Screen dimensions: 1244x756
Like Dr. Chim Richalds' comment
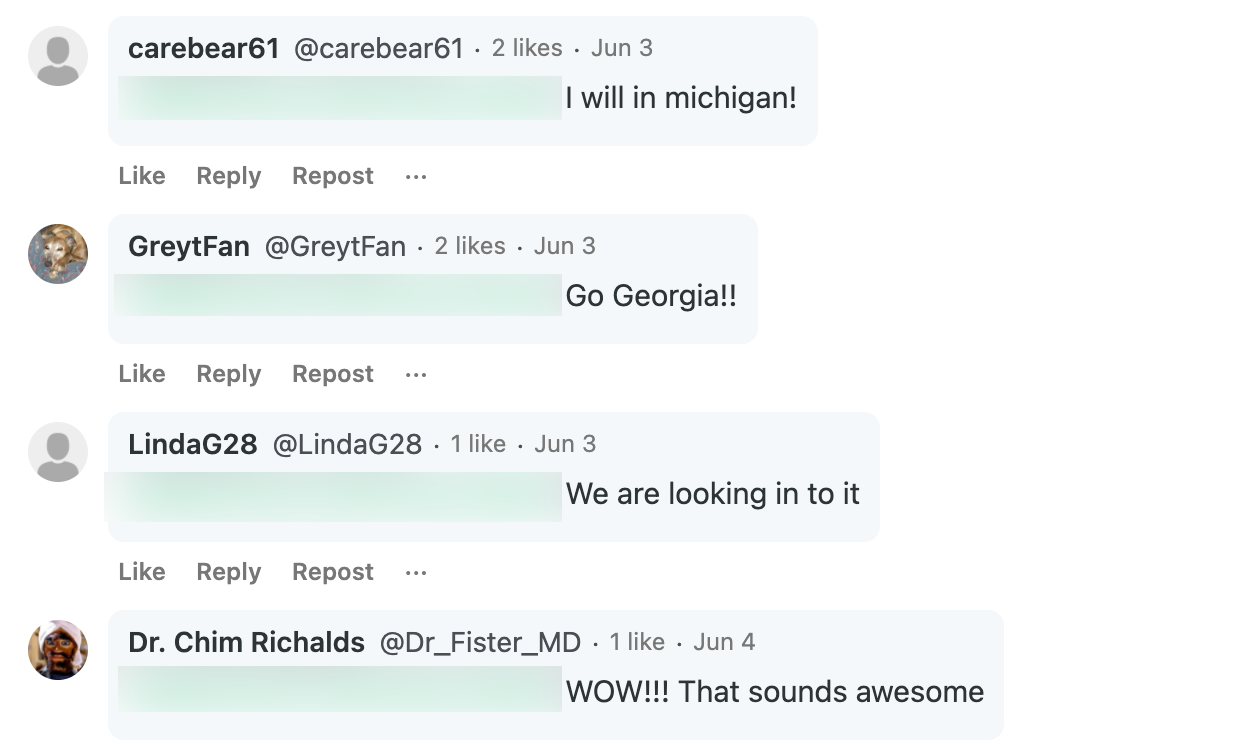click(x=141, y=750)
